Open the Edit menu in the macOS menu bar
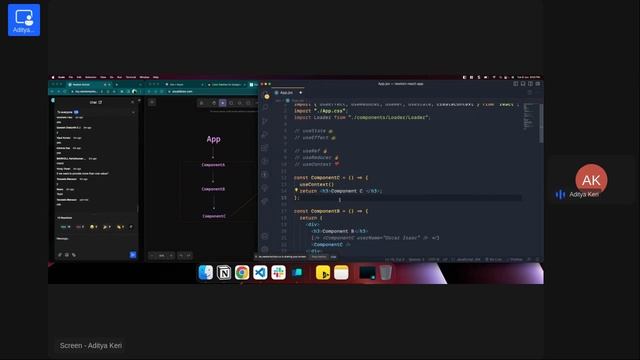Image resolution: width=640 pixels, height=360 pixels. (79, 77)
